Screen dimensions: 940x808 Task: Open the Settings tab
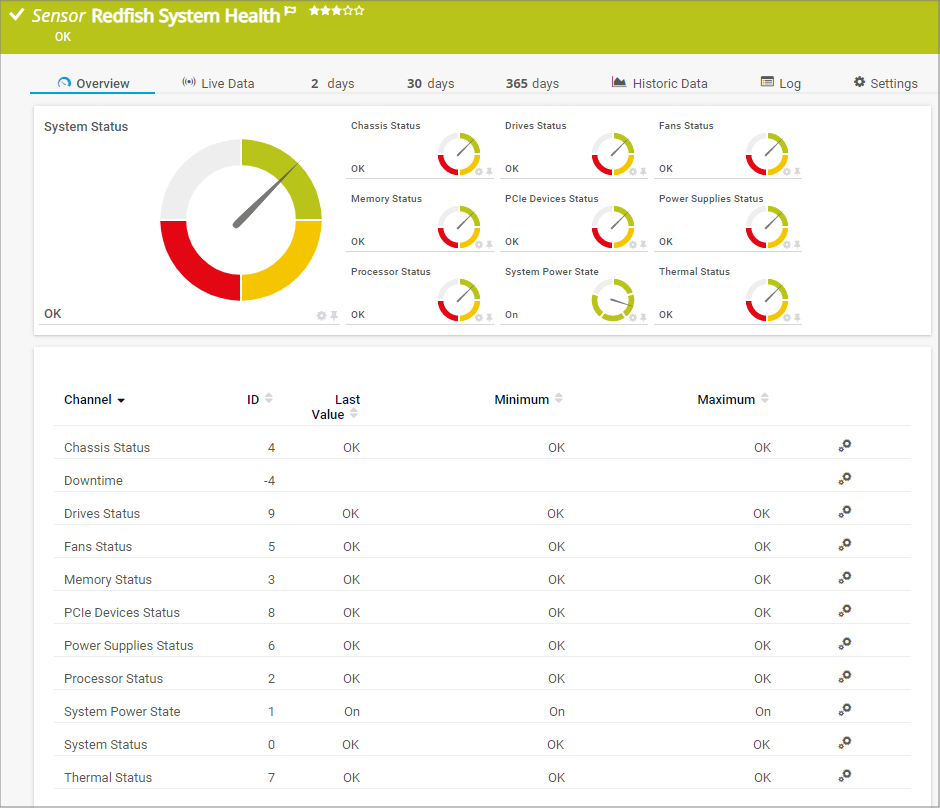tap(885, 83)
